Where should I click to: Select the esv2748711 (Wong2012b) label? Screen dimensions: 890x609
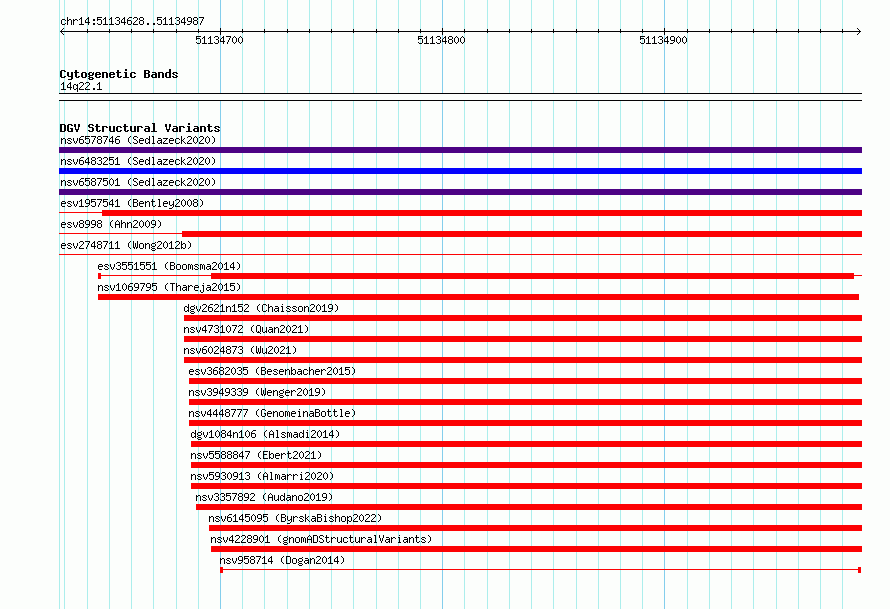tap(126, 245)
